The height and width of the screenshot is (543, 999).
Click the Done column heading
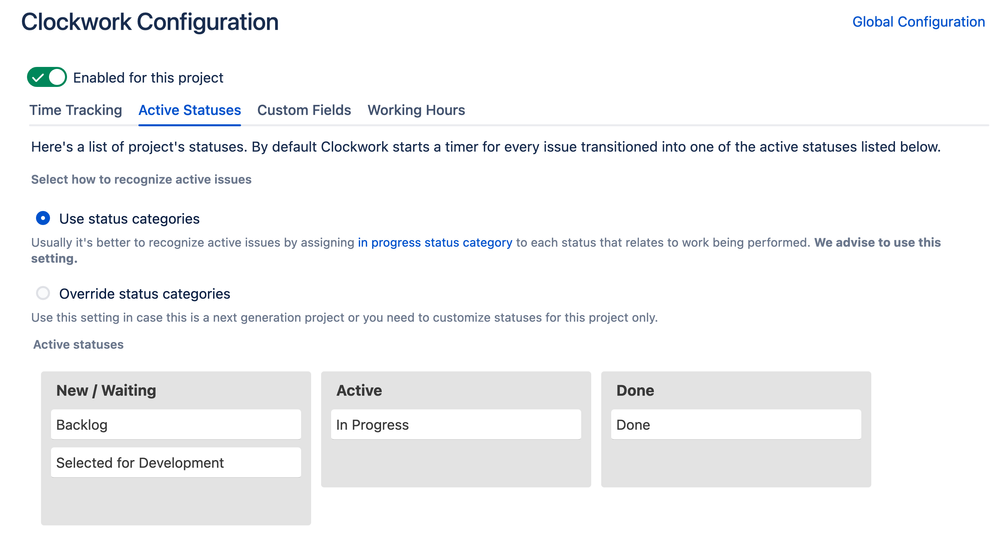(635, 390)
